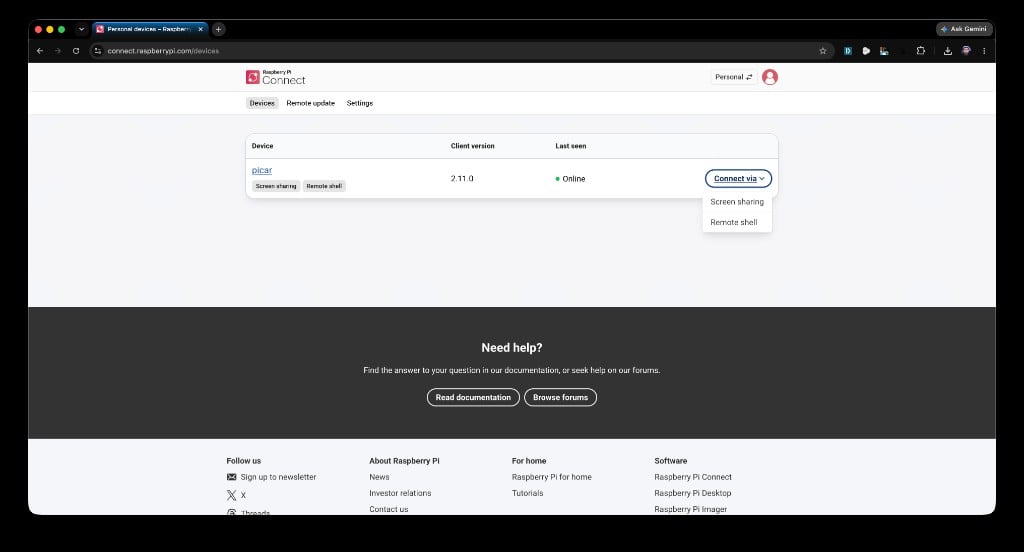The image size is (1024, 552).
Task: Open Raspberry Pi for home link
Action: (552, 477)
